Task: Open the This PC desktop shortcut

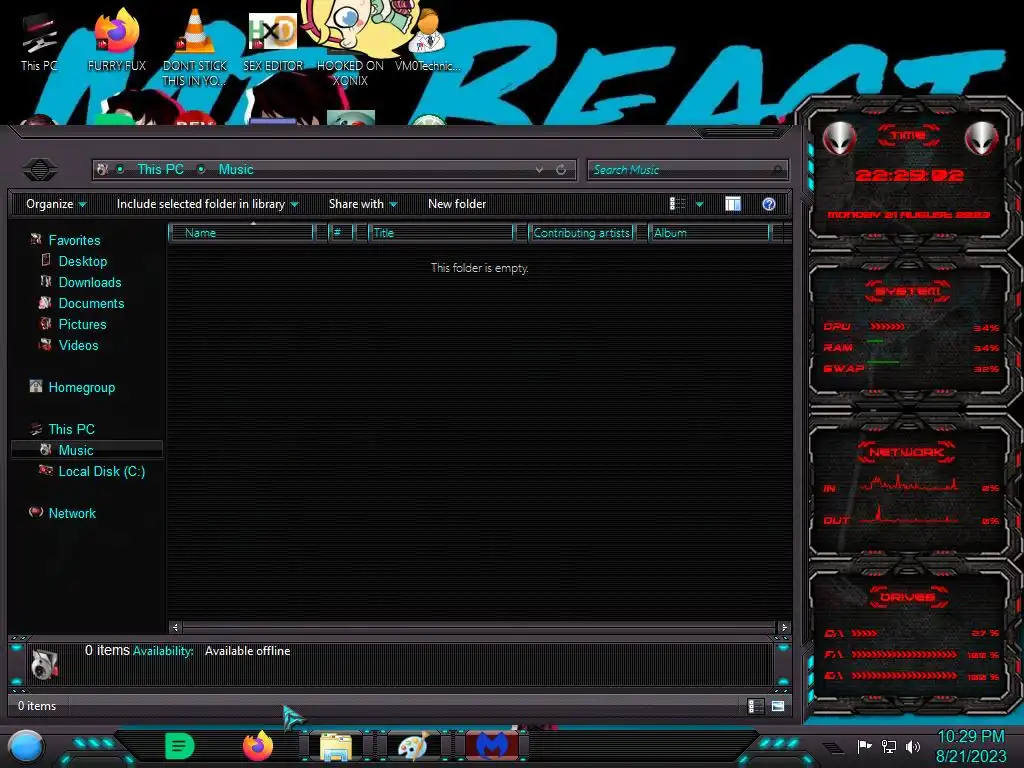Action: click(x=39, y=42)
